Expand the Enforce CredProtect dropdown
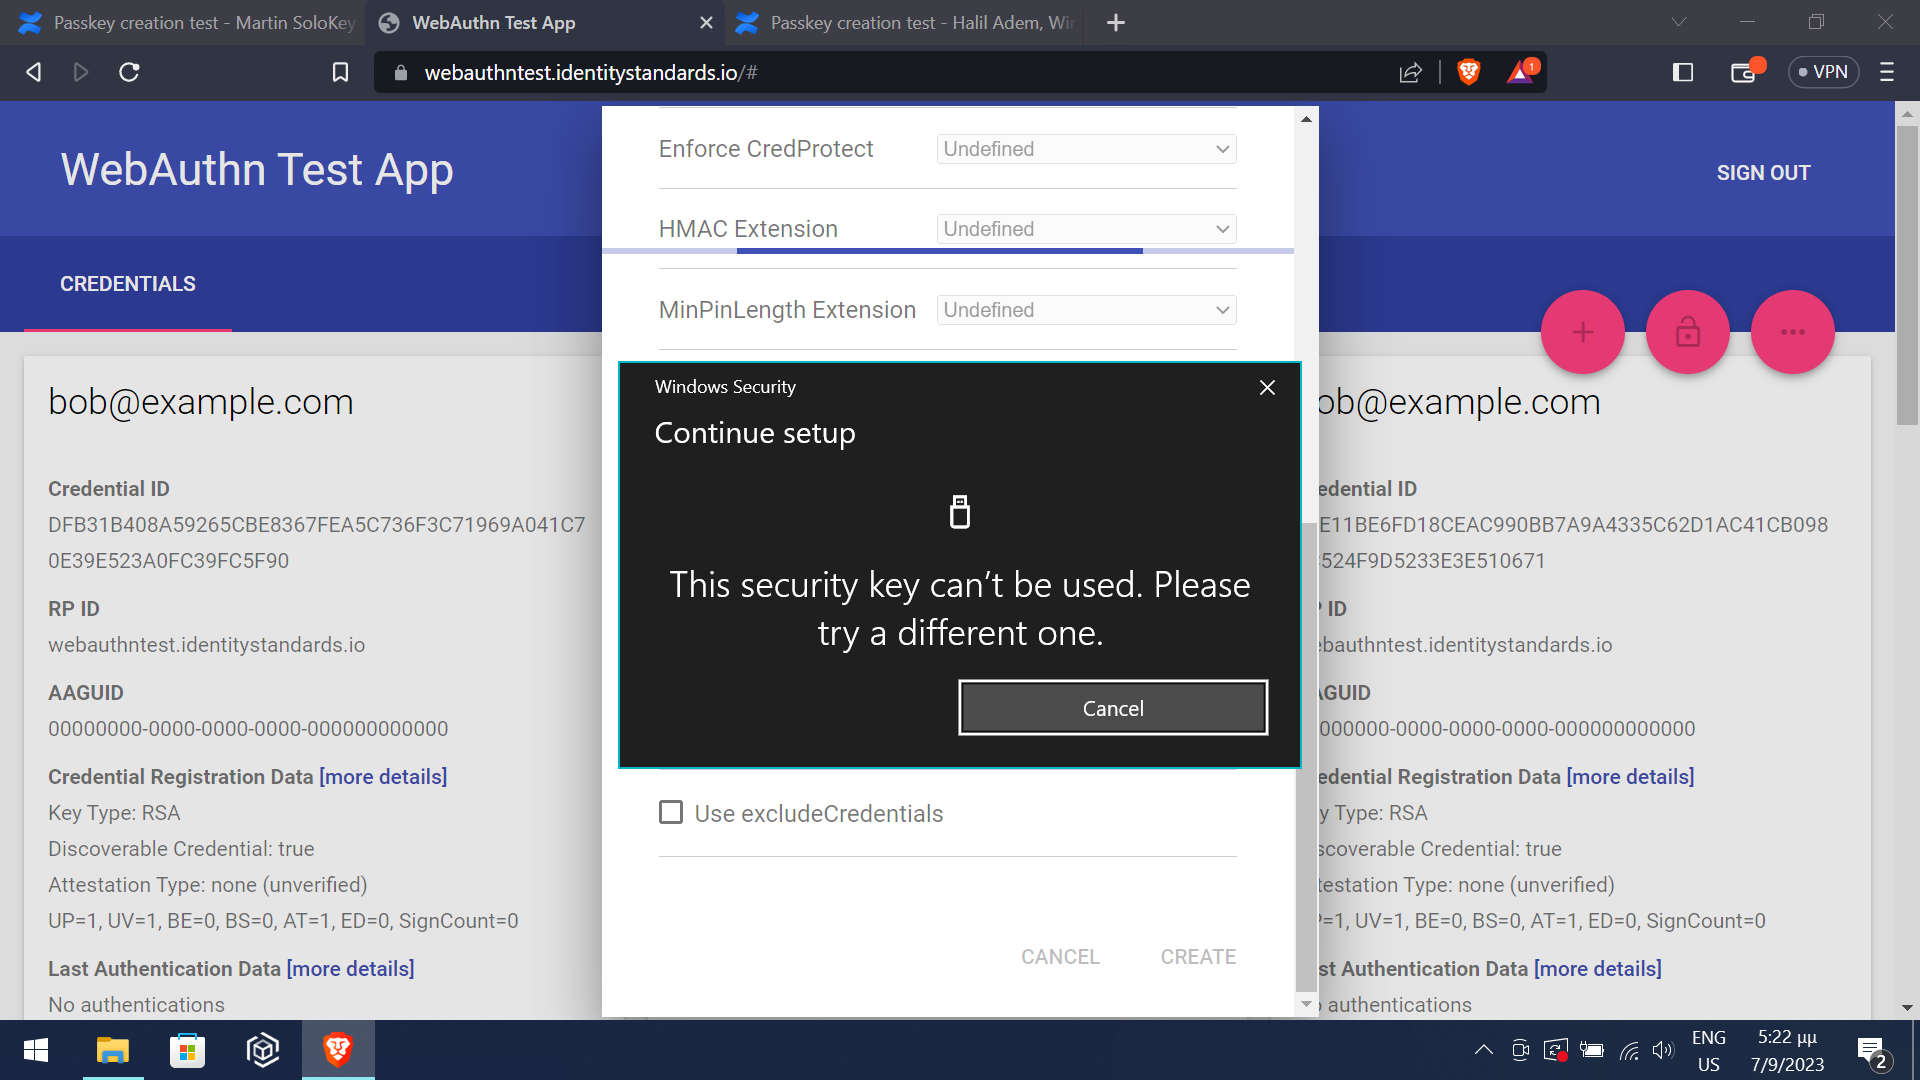Image resolution: width=1920 pixels, height=1080 pixels. [x=1086, y=149]
